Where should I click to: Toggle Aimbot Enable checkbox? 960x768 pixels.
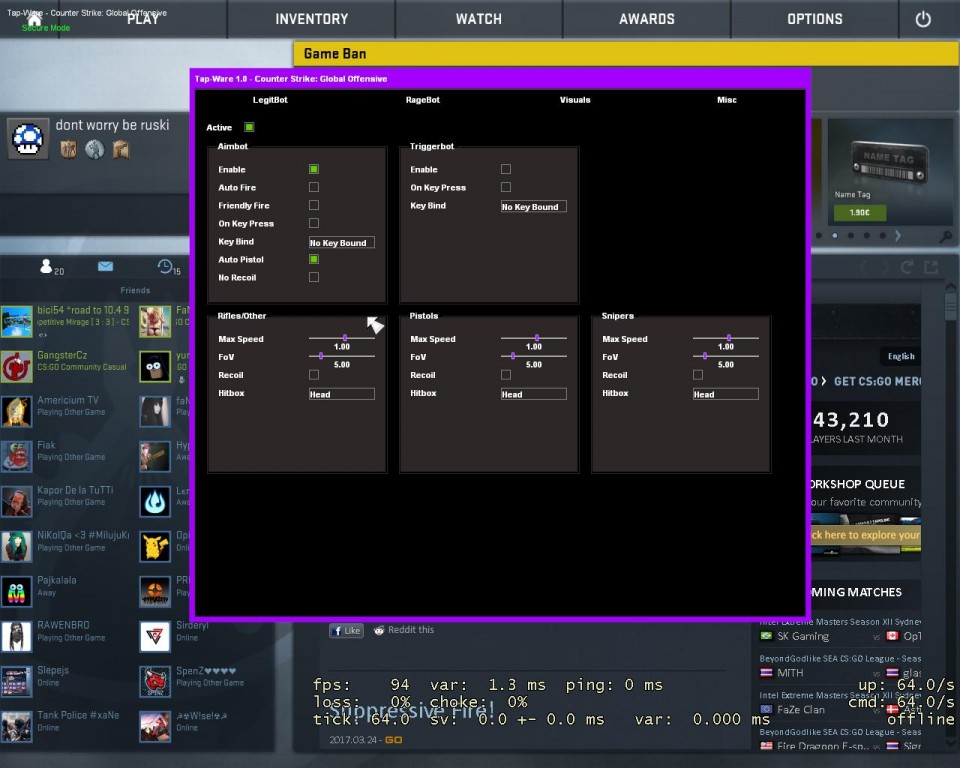click(x=313, y=169)
